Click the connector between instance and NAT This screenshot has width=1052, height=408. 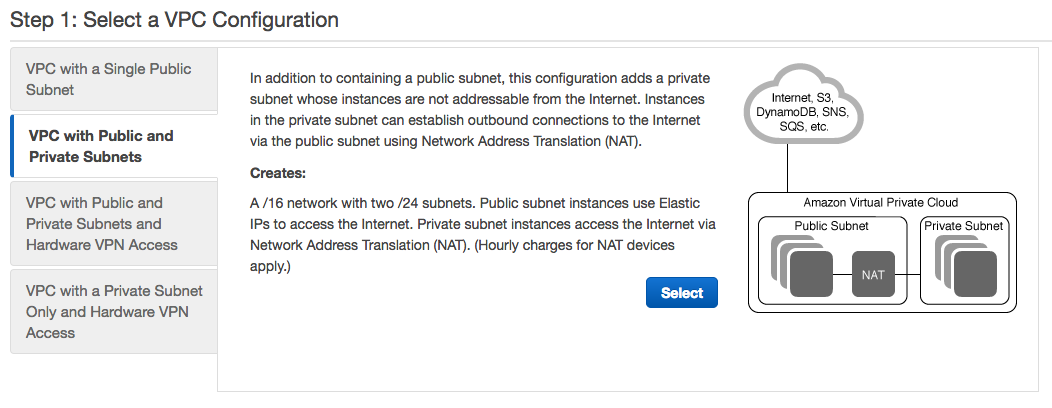click(842, 274)
